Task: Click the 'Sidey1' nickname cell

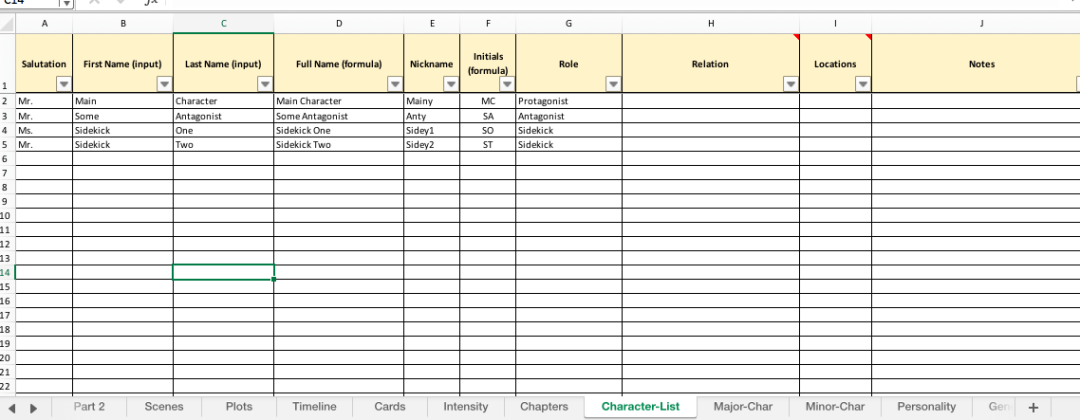Action: [432, 130]
